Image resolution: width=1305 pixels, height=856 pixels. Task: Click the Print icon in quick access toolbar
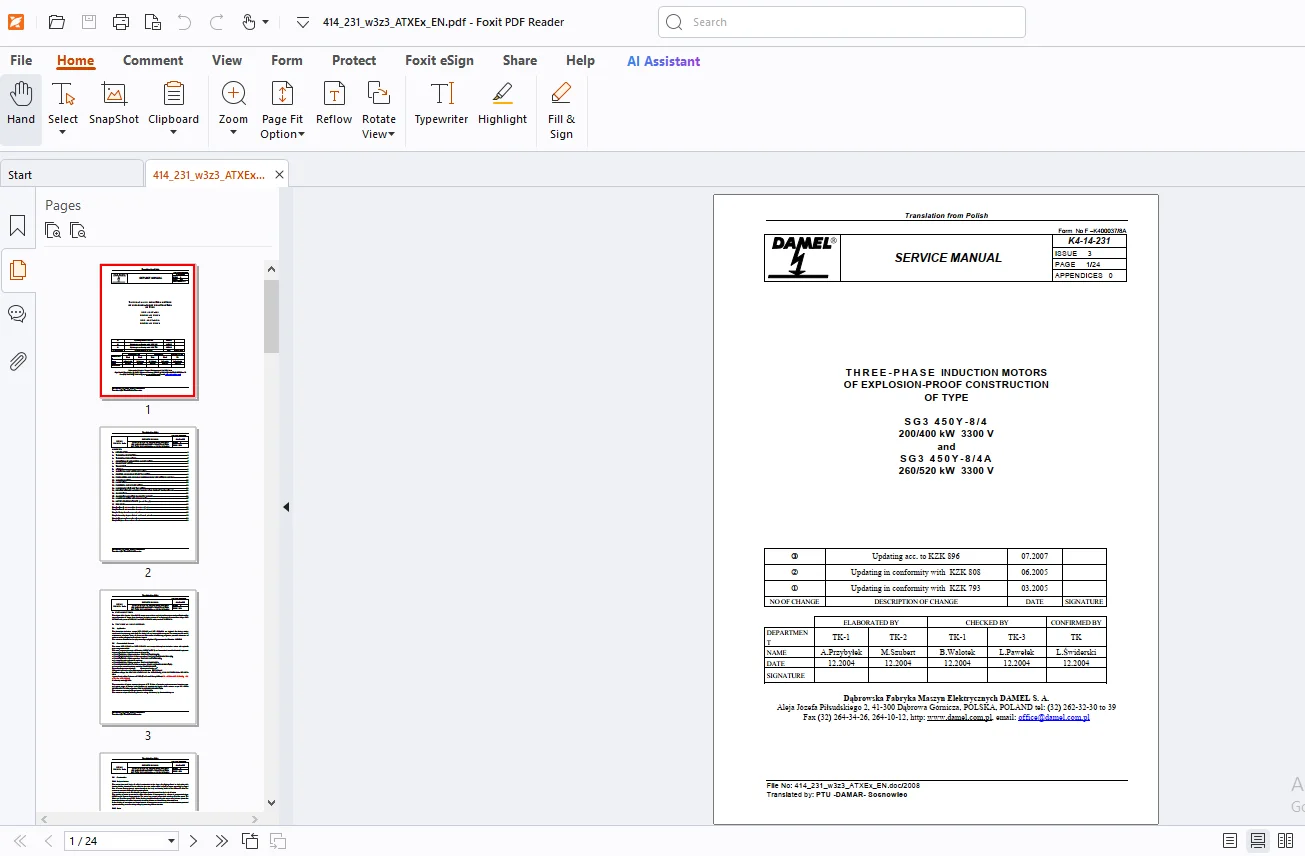(121, 22)
